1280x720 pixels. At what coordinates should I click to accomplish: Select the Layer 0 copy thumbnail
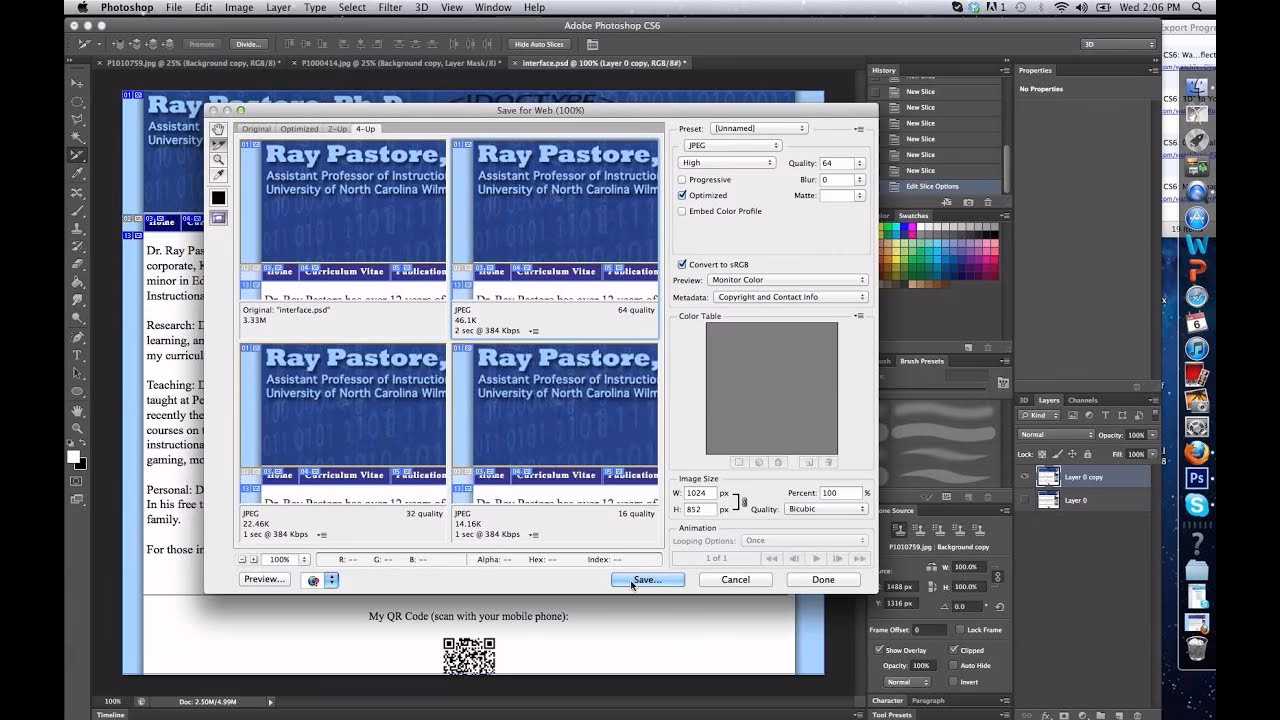(1048, 477)
